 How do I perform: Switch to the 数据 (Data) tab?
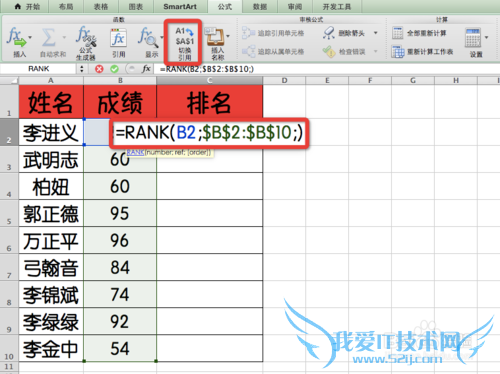(x=260, y=6)
